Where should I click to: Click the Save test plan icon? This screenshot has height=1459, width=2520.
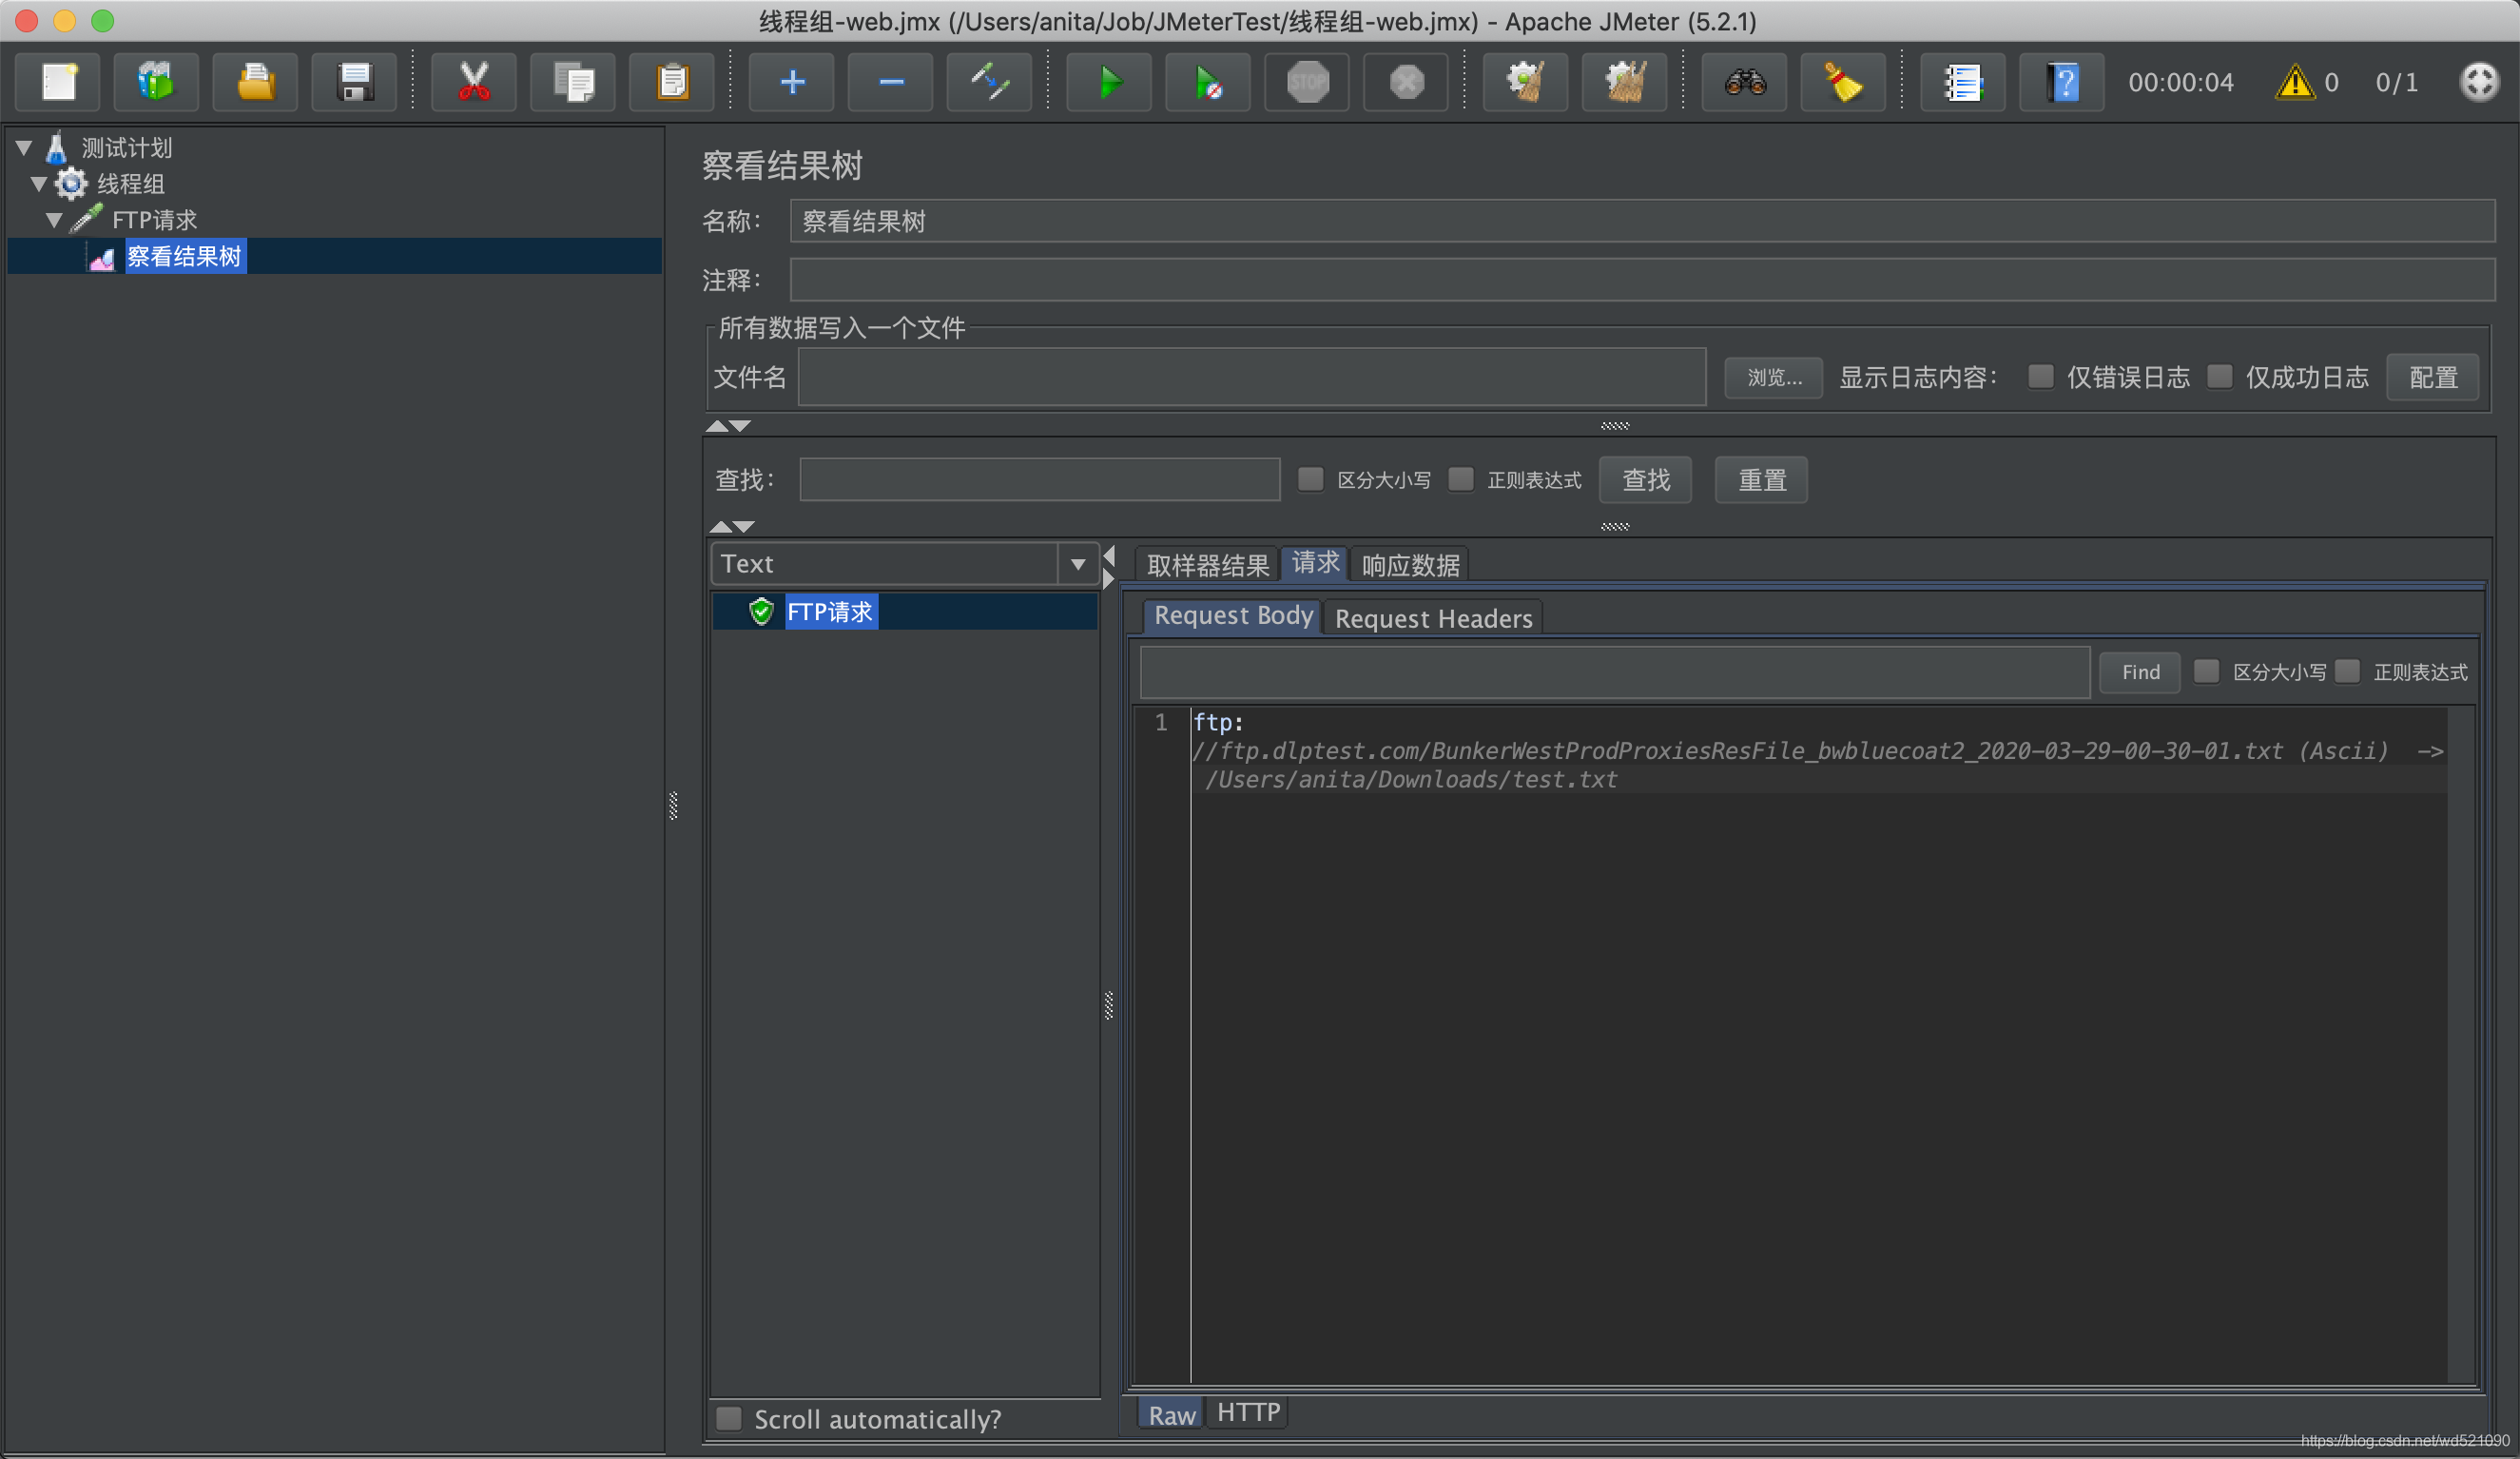click(353, 84)
